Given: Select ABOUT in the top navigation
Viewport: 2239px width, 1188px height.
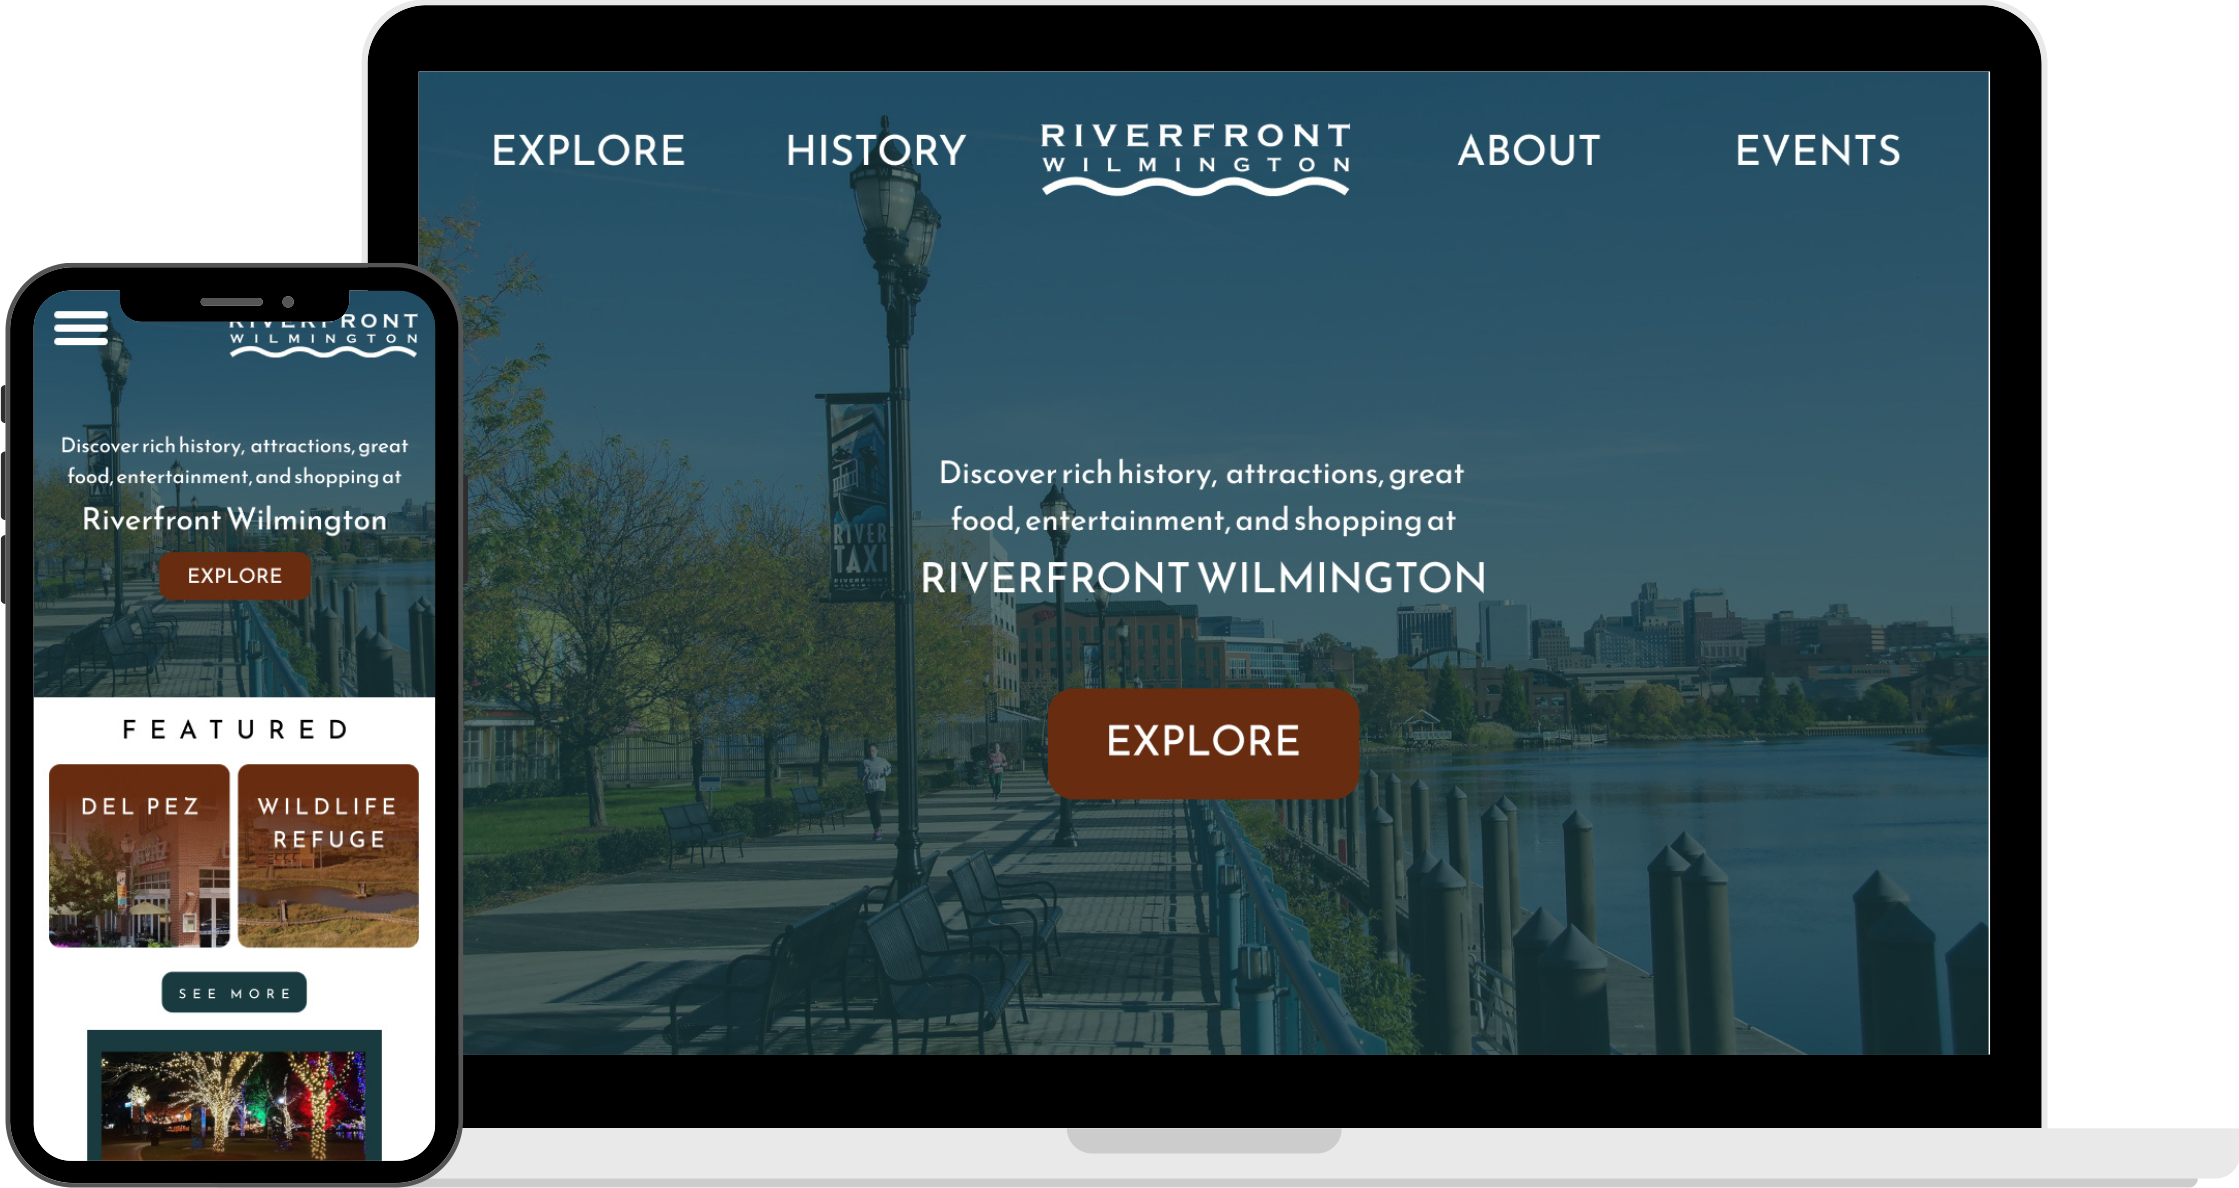Looking at the screenshot, I should click(x=1528, y=151).
